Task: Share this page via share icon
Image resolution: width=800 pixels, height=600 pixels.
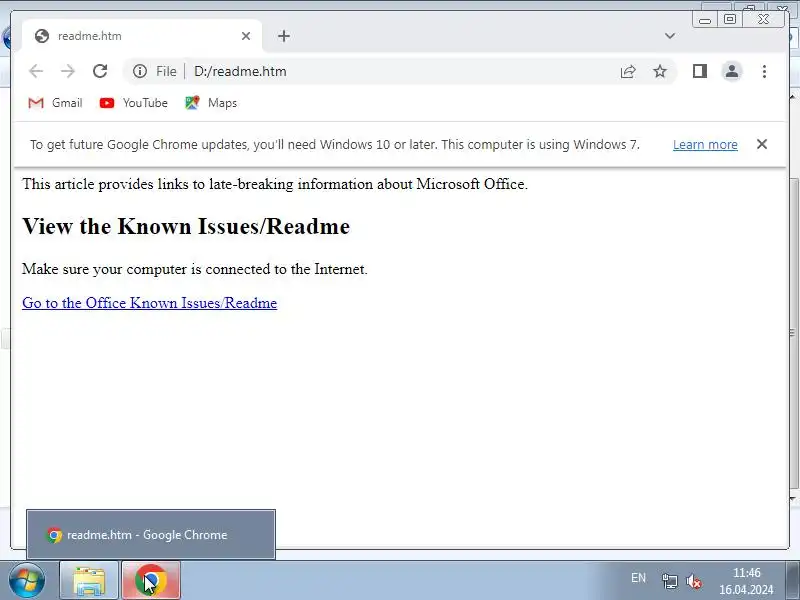Action: point(628,71)
